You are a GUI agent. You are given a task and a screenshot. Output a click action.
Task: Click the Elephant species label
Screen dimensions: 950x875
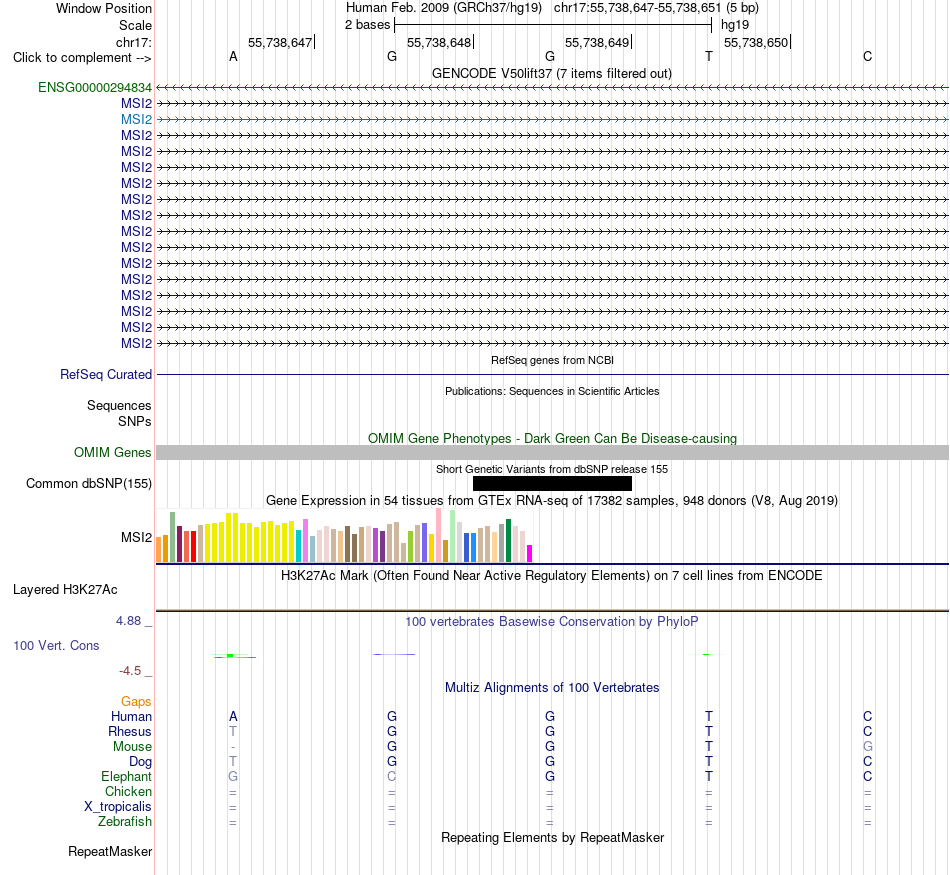126,776
